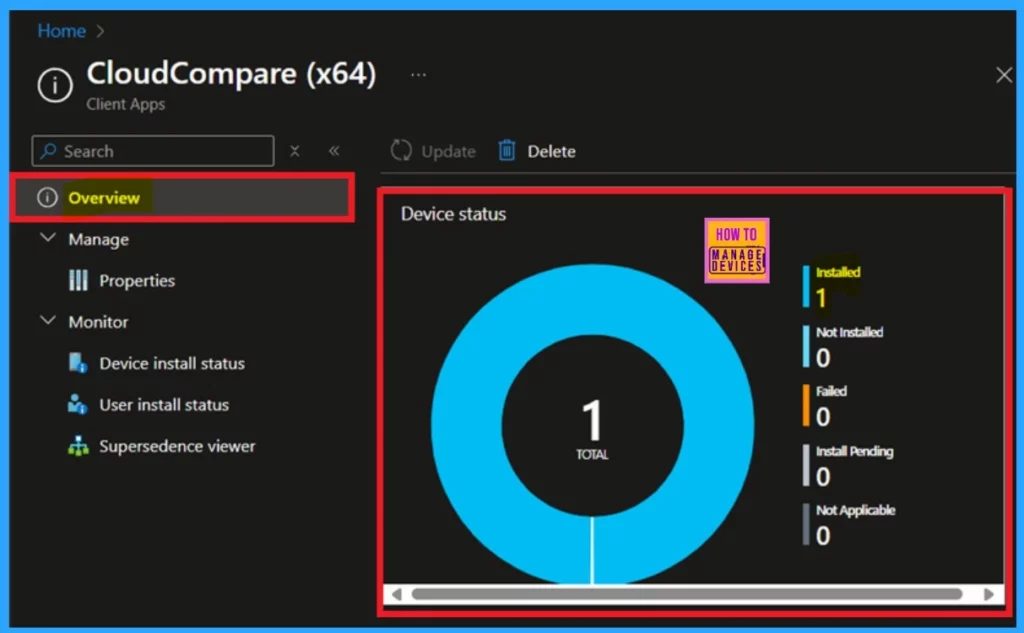Click the horizontal scrollbar left arrow

(x=396, y=594)
